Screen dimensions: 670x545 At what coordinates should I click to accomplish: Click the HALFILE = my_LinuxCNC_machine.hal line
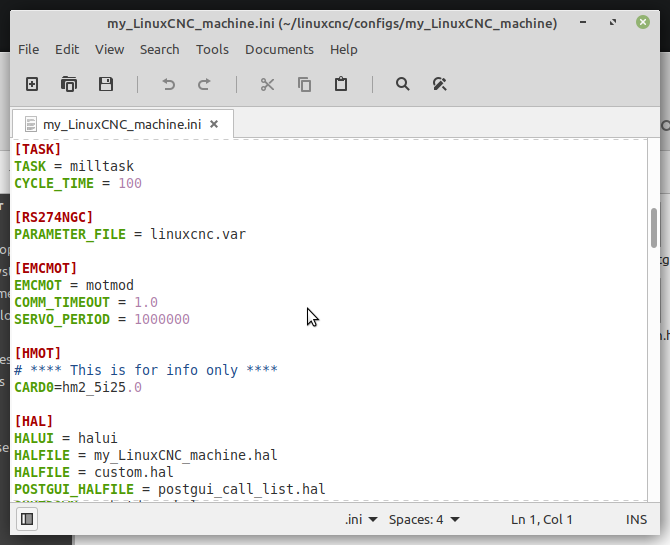[146, 455]
